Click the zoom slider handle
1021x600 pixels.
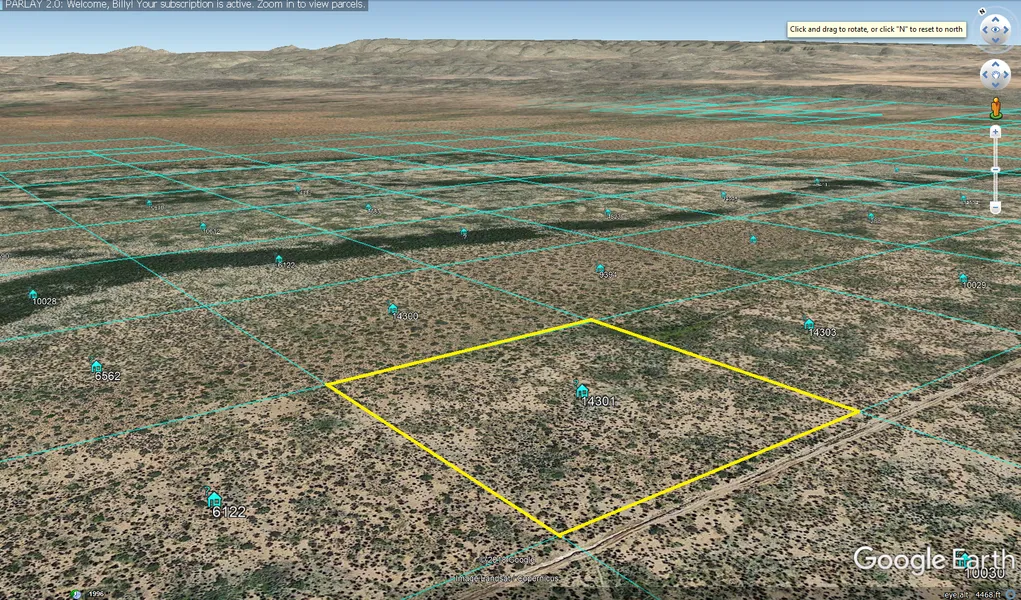coord(995,171)
